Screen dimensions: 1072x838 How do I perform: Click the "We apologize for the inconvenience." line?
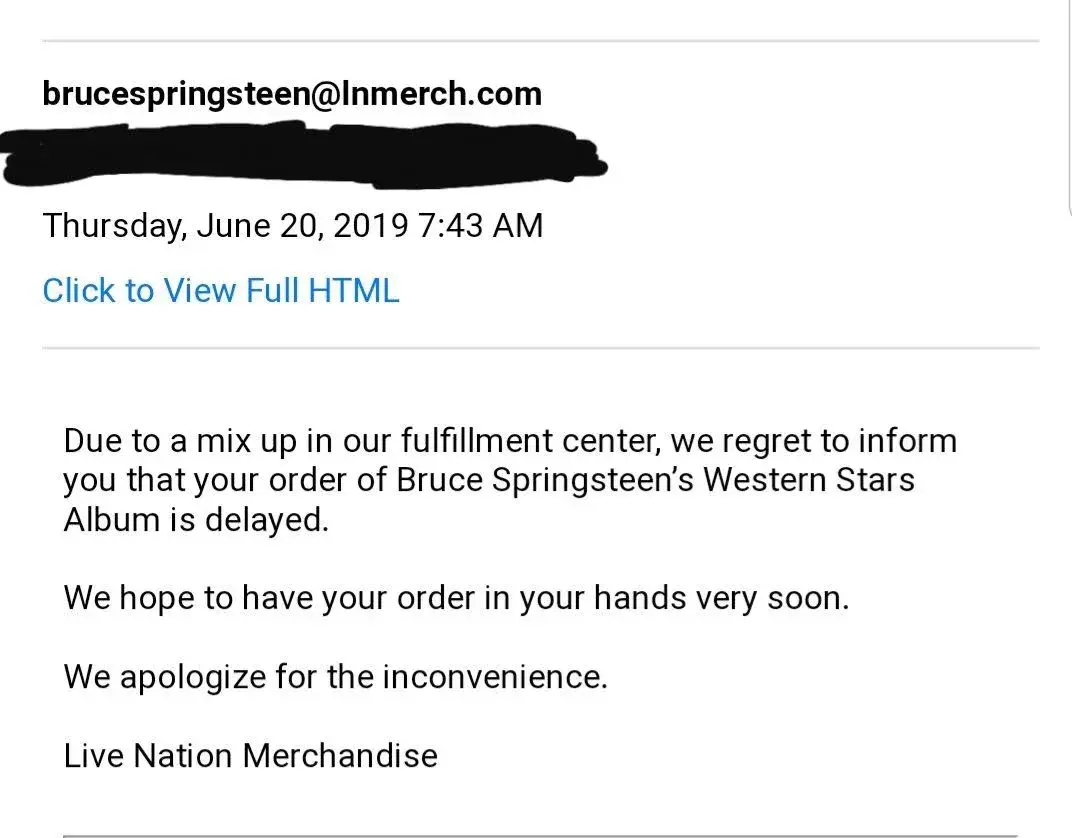click(335, 677)
